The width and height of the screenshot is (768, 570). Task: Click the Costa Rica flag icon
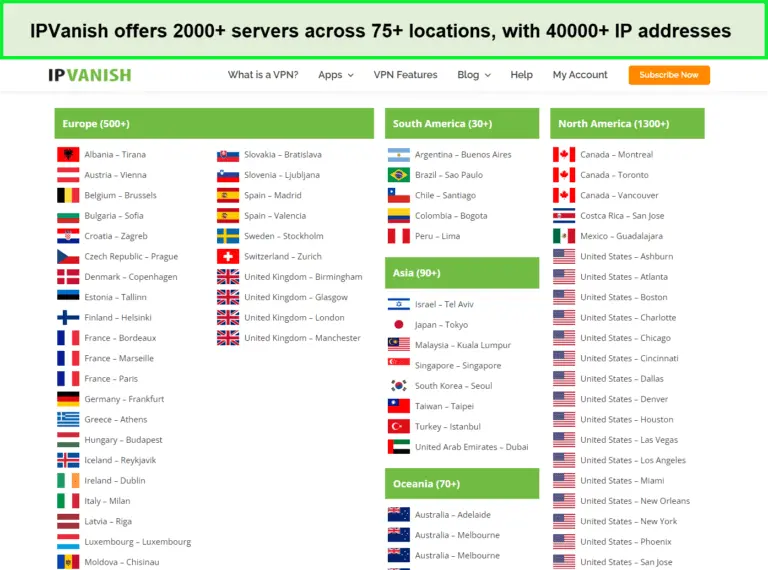coord(564,215)
